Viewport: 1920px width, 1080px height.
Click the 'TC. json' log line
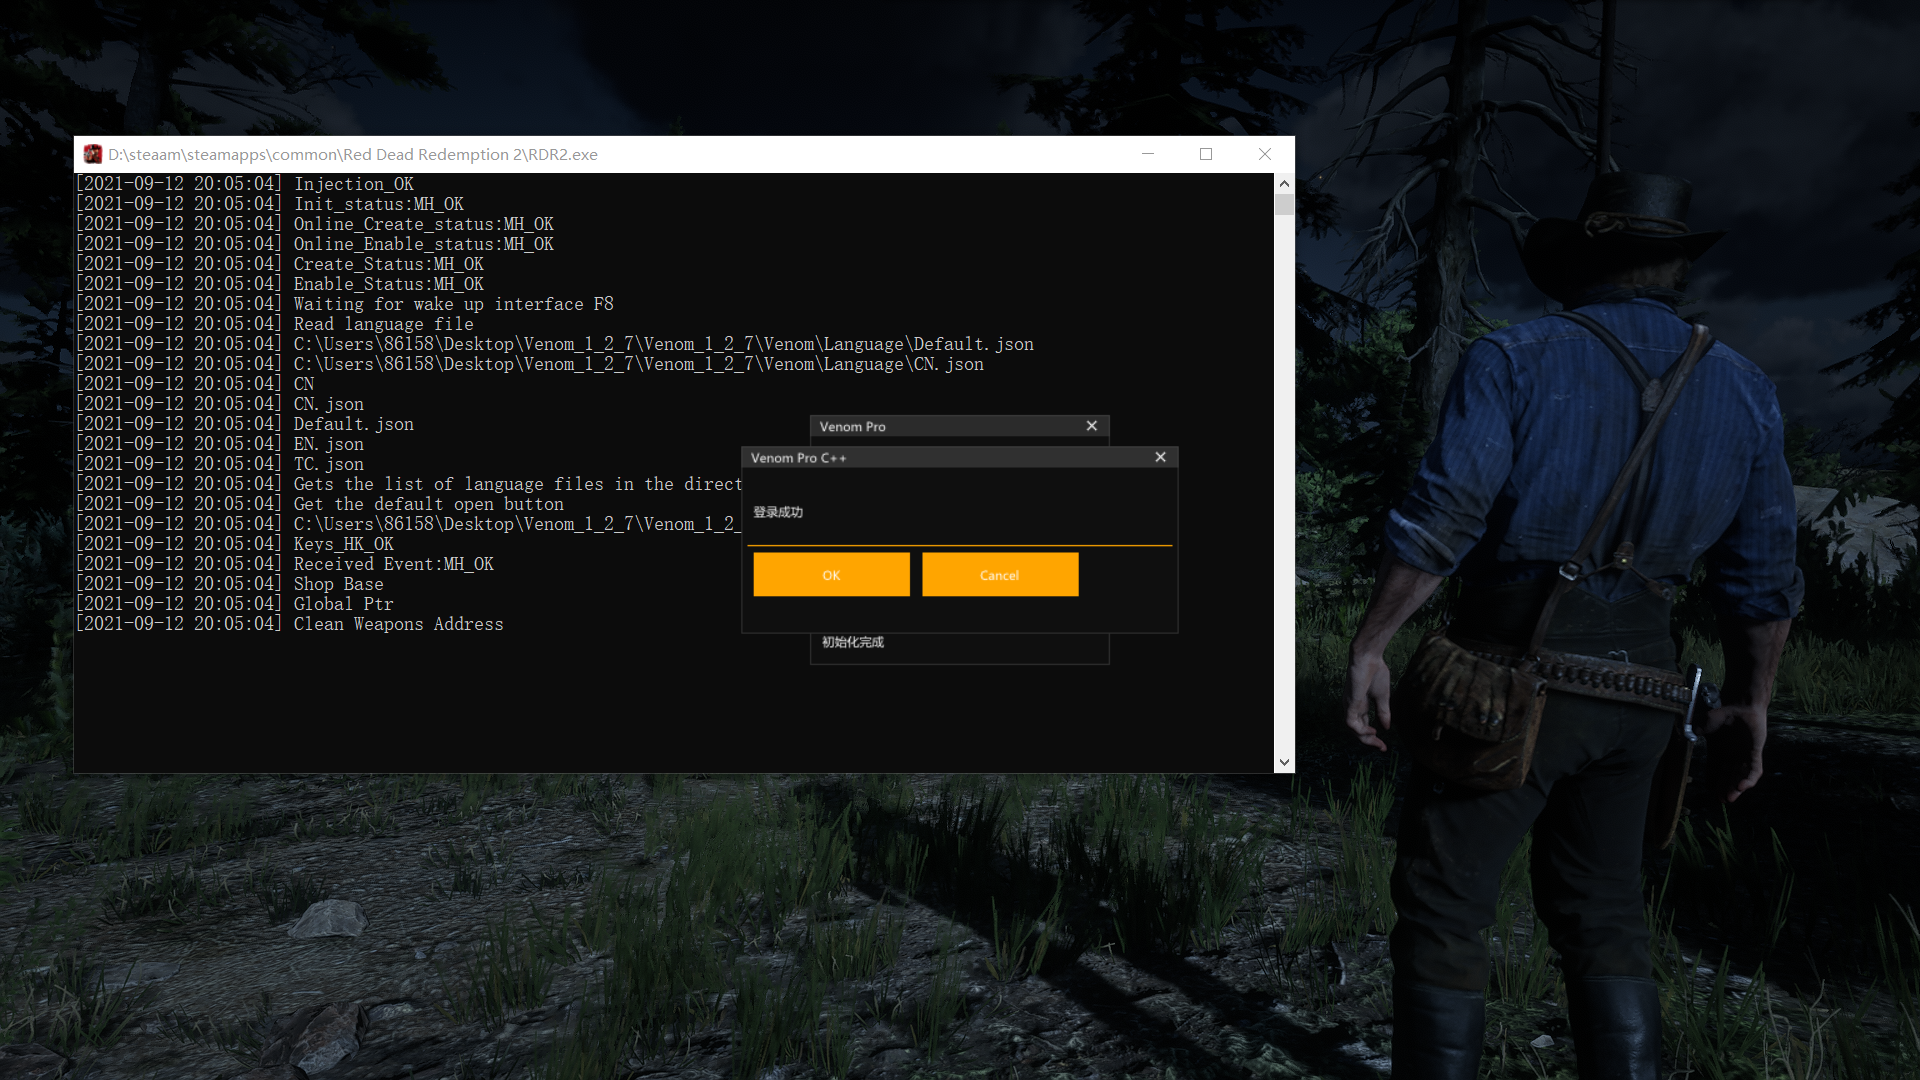pos(220,464)
